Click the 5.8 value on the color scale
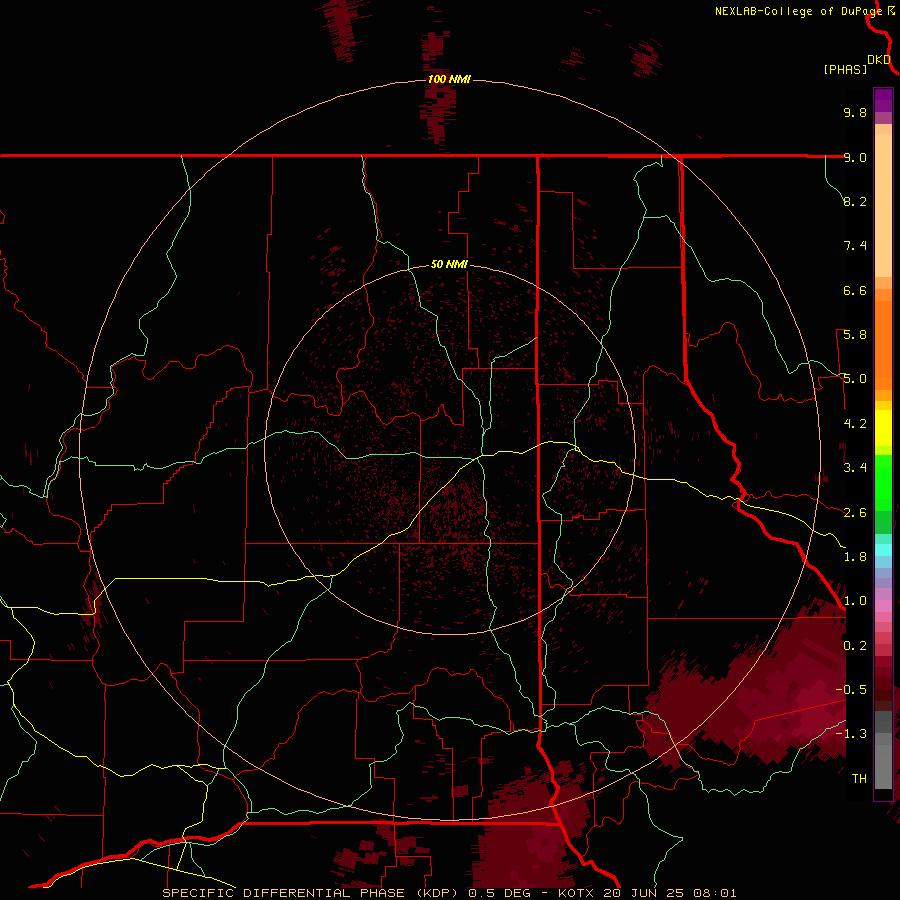The image size is (900, 900). point(855,335)
